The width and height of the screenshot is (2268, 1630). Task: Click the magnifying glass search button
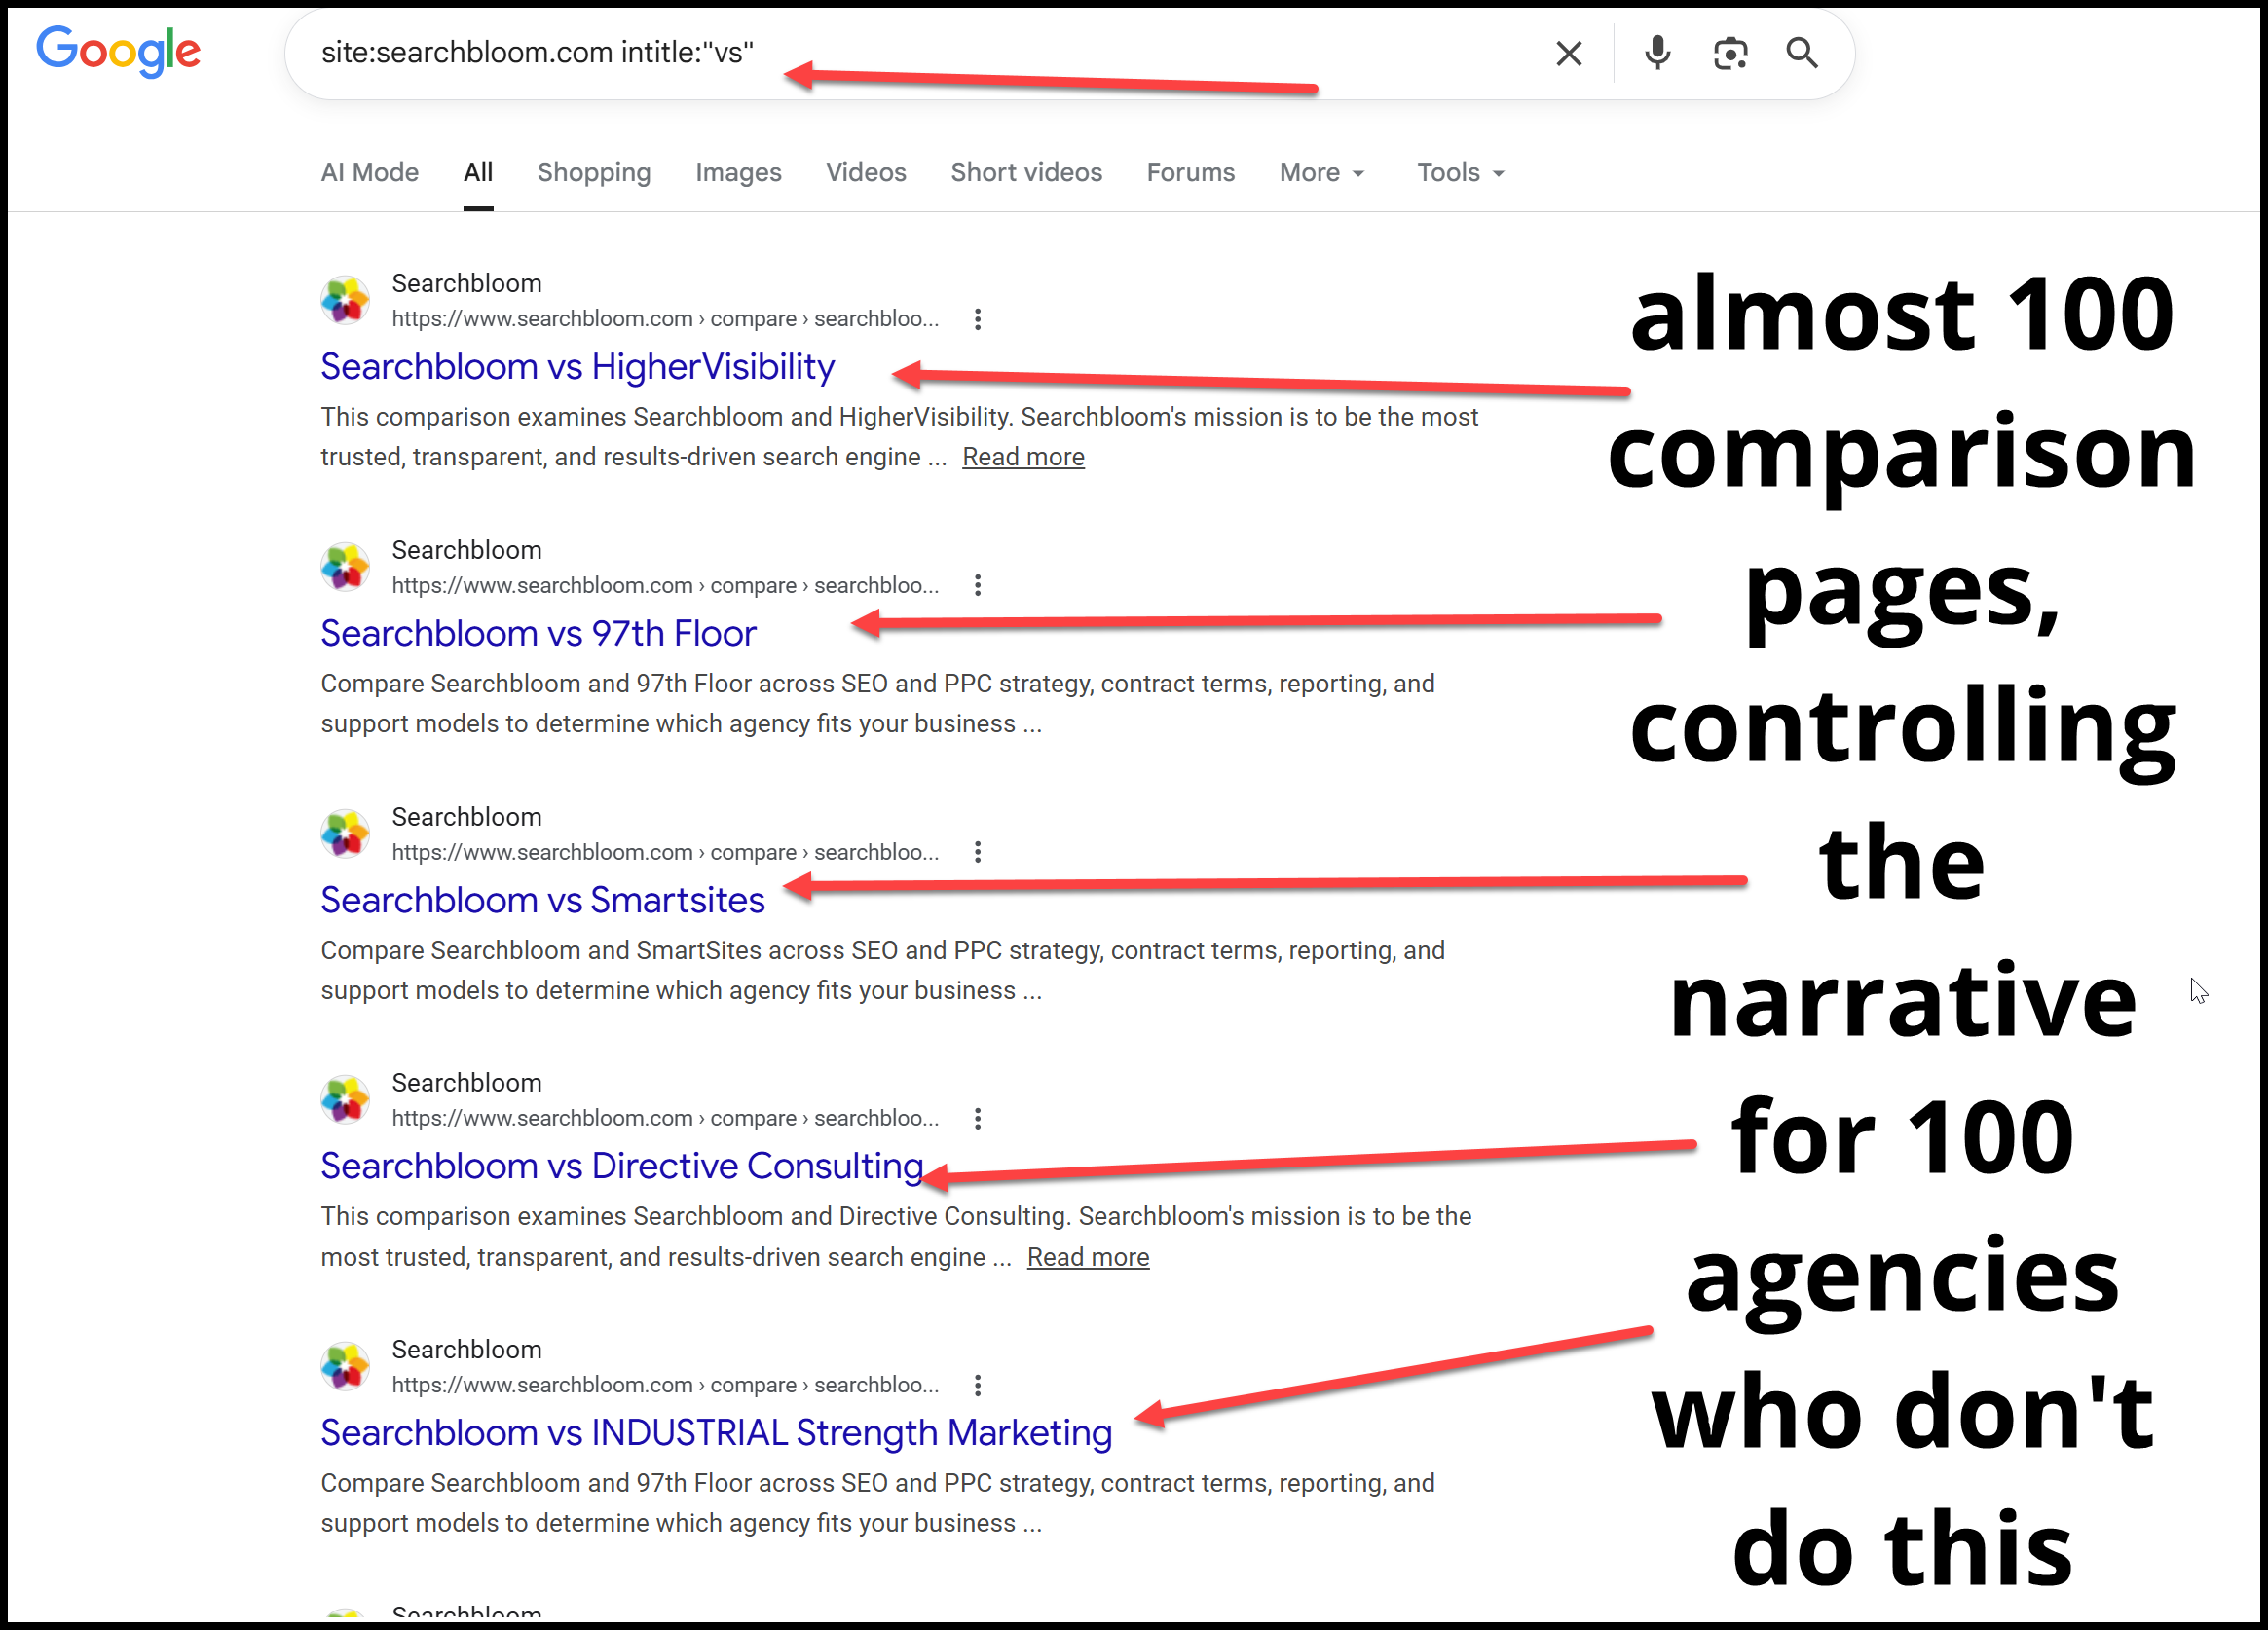pos(1801,53)
